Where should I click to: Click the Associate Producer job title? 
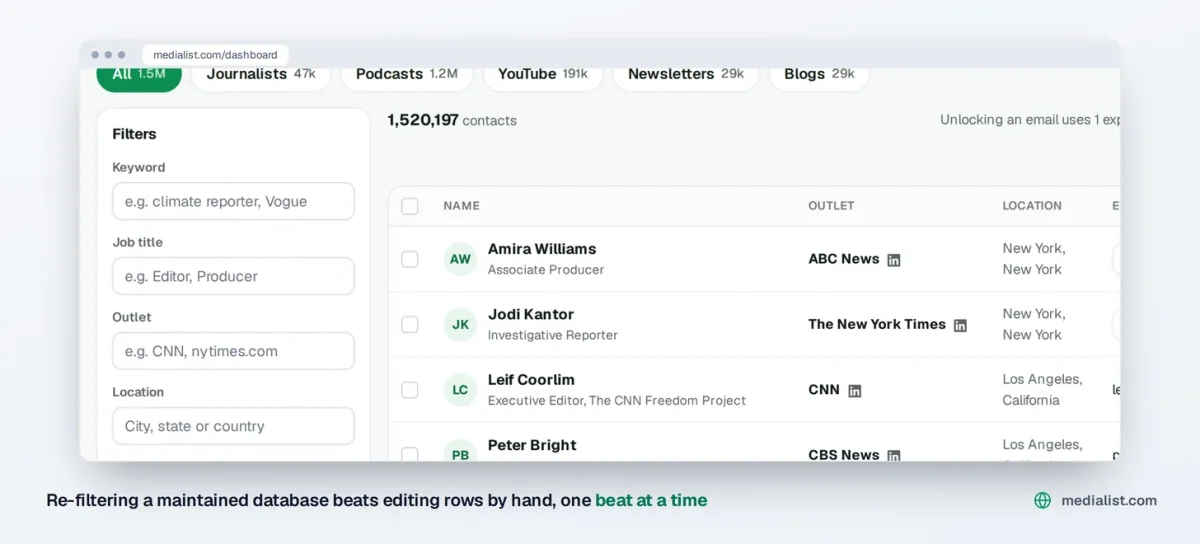(x=546, y=270)
